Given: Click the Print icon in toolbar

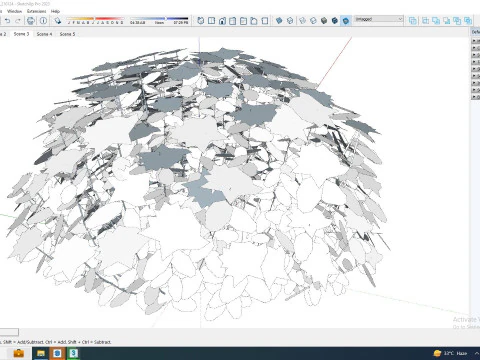Looking at the screenshot, I should (31, 21).
